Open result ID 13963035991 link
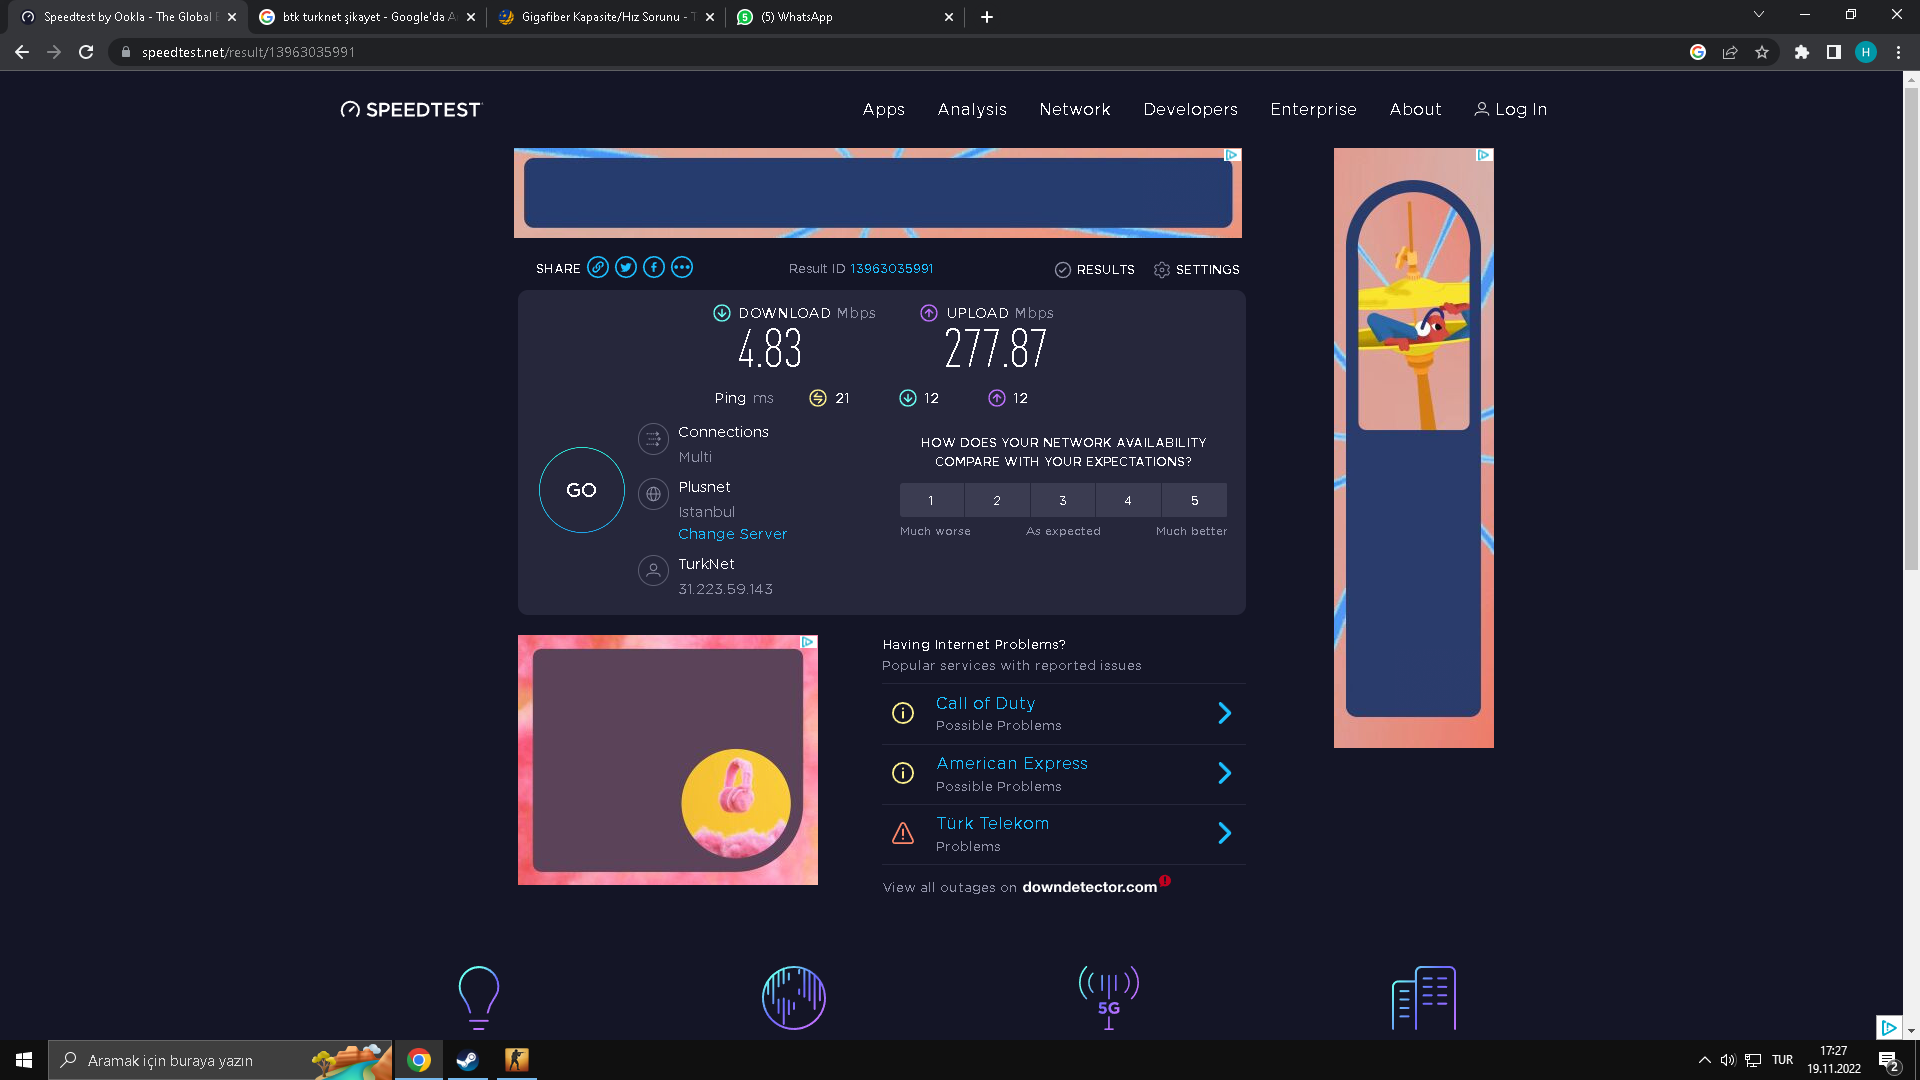The width and height of the screenshot is (1920, 1080). (x=891, y=269)
